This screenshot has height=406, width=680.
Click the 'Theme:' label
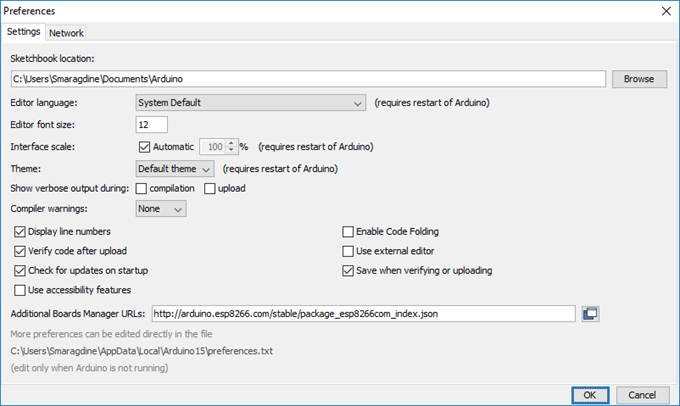click(x=26, y=169)
